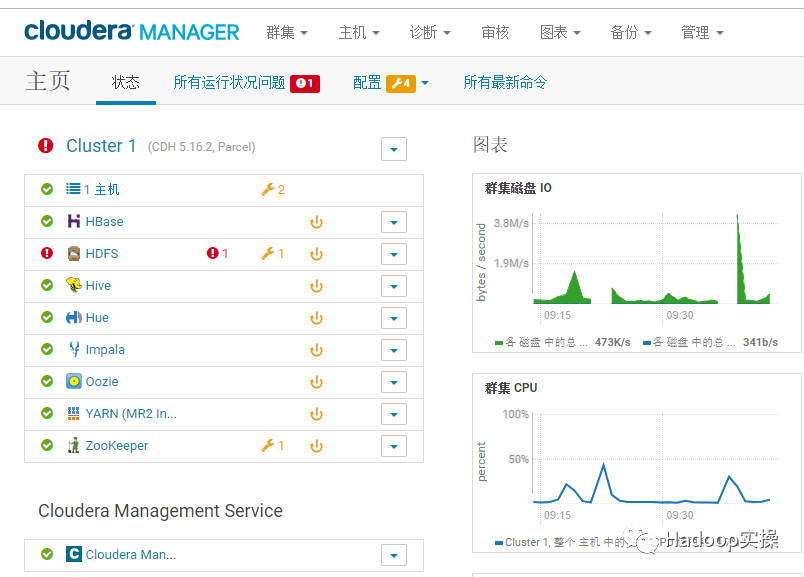
Task: Open the Cloudera Man... service link
Action: pyautogui.click(x=131, y=554)
